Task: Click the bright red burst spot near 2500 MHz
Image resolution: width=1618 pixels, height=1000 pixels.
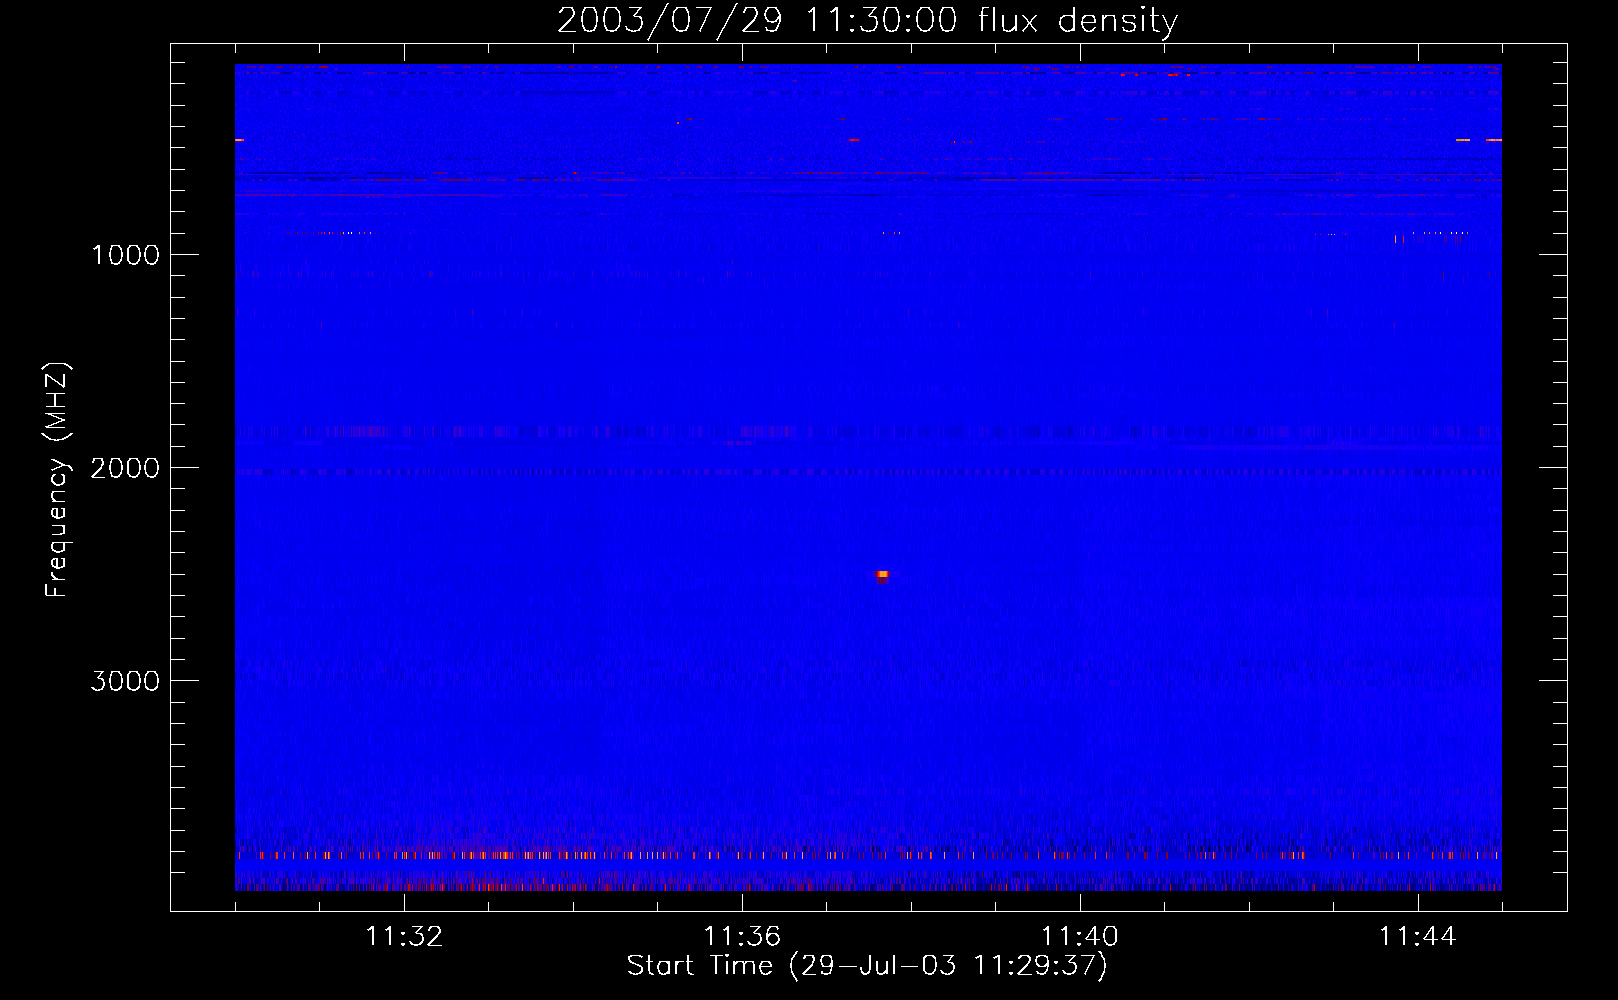Action: pyautogui.click(x=882, y=575)
